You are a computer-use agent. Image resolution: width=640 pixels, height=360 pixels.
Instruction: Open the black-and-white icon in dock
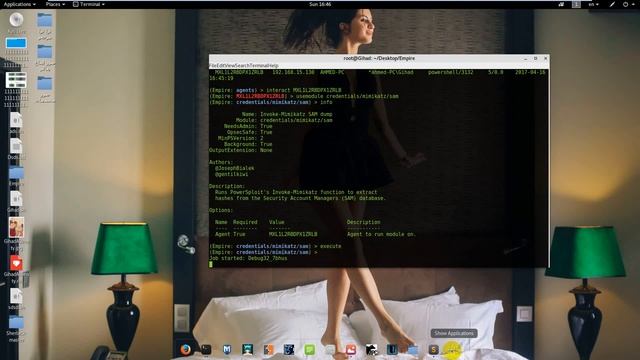tap(371, 349)
